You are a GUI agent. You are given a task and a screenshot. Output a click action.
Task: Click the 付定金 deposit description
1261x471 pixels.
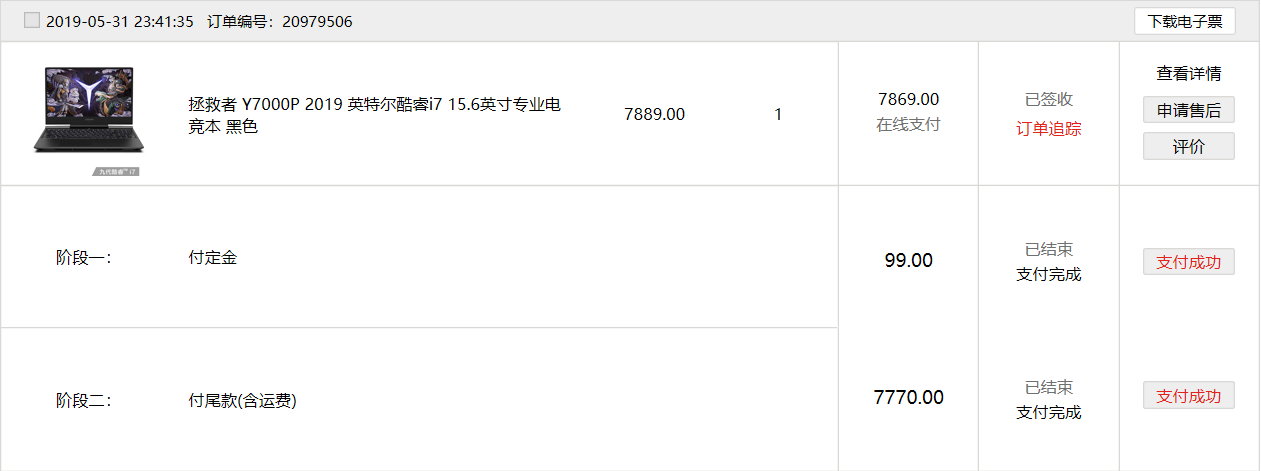click(x=213, y=258)
